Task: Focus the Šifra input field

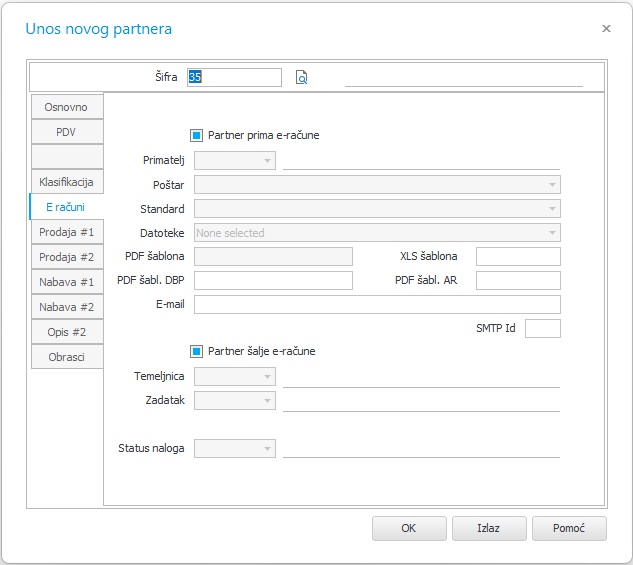Action: pos(234,77)
